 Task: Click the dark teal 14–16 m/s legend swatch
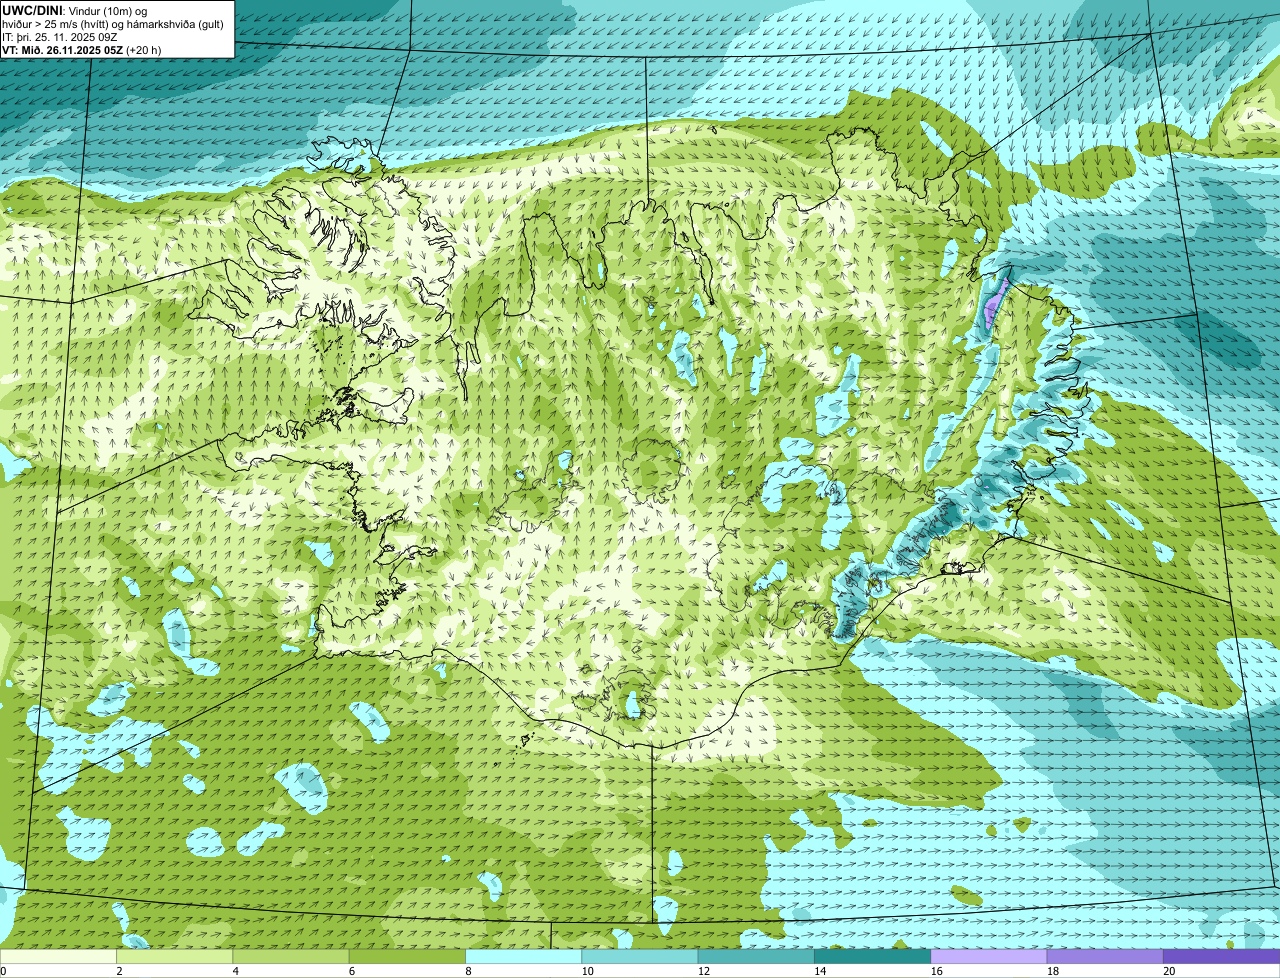click(873, 956)
